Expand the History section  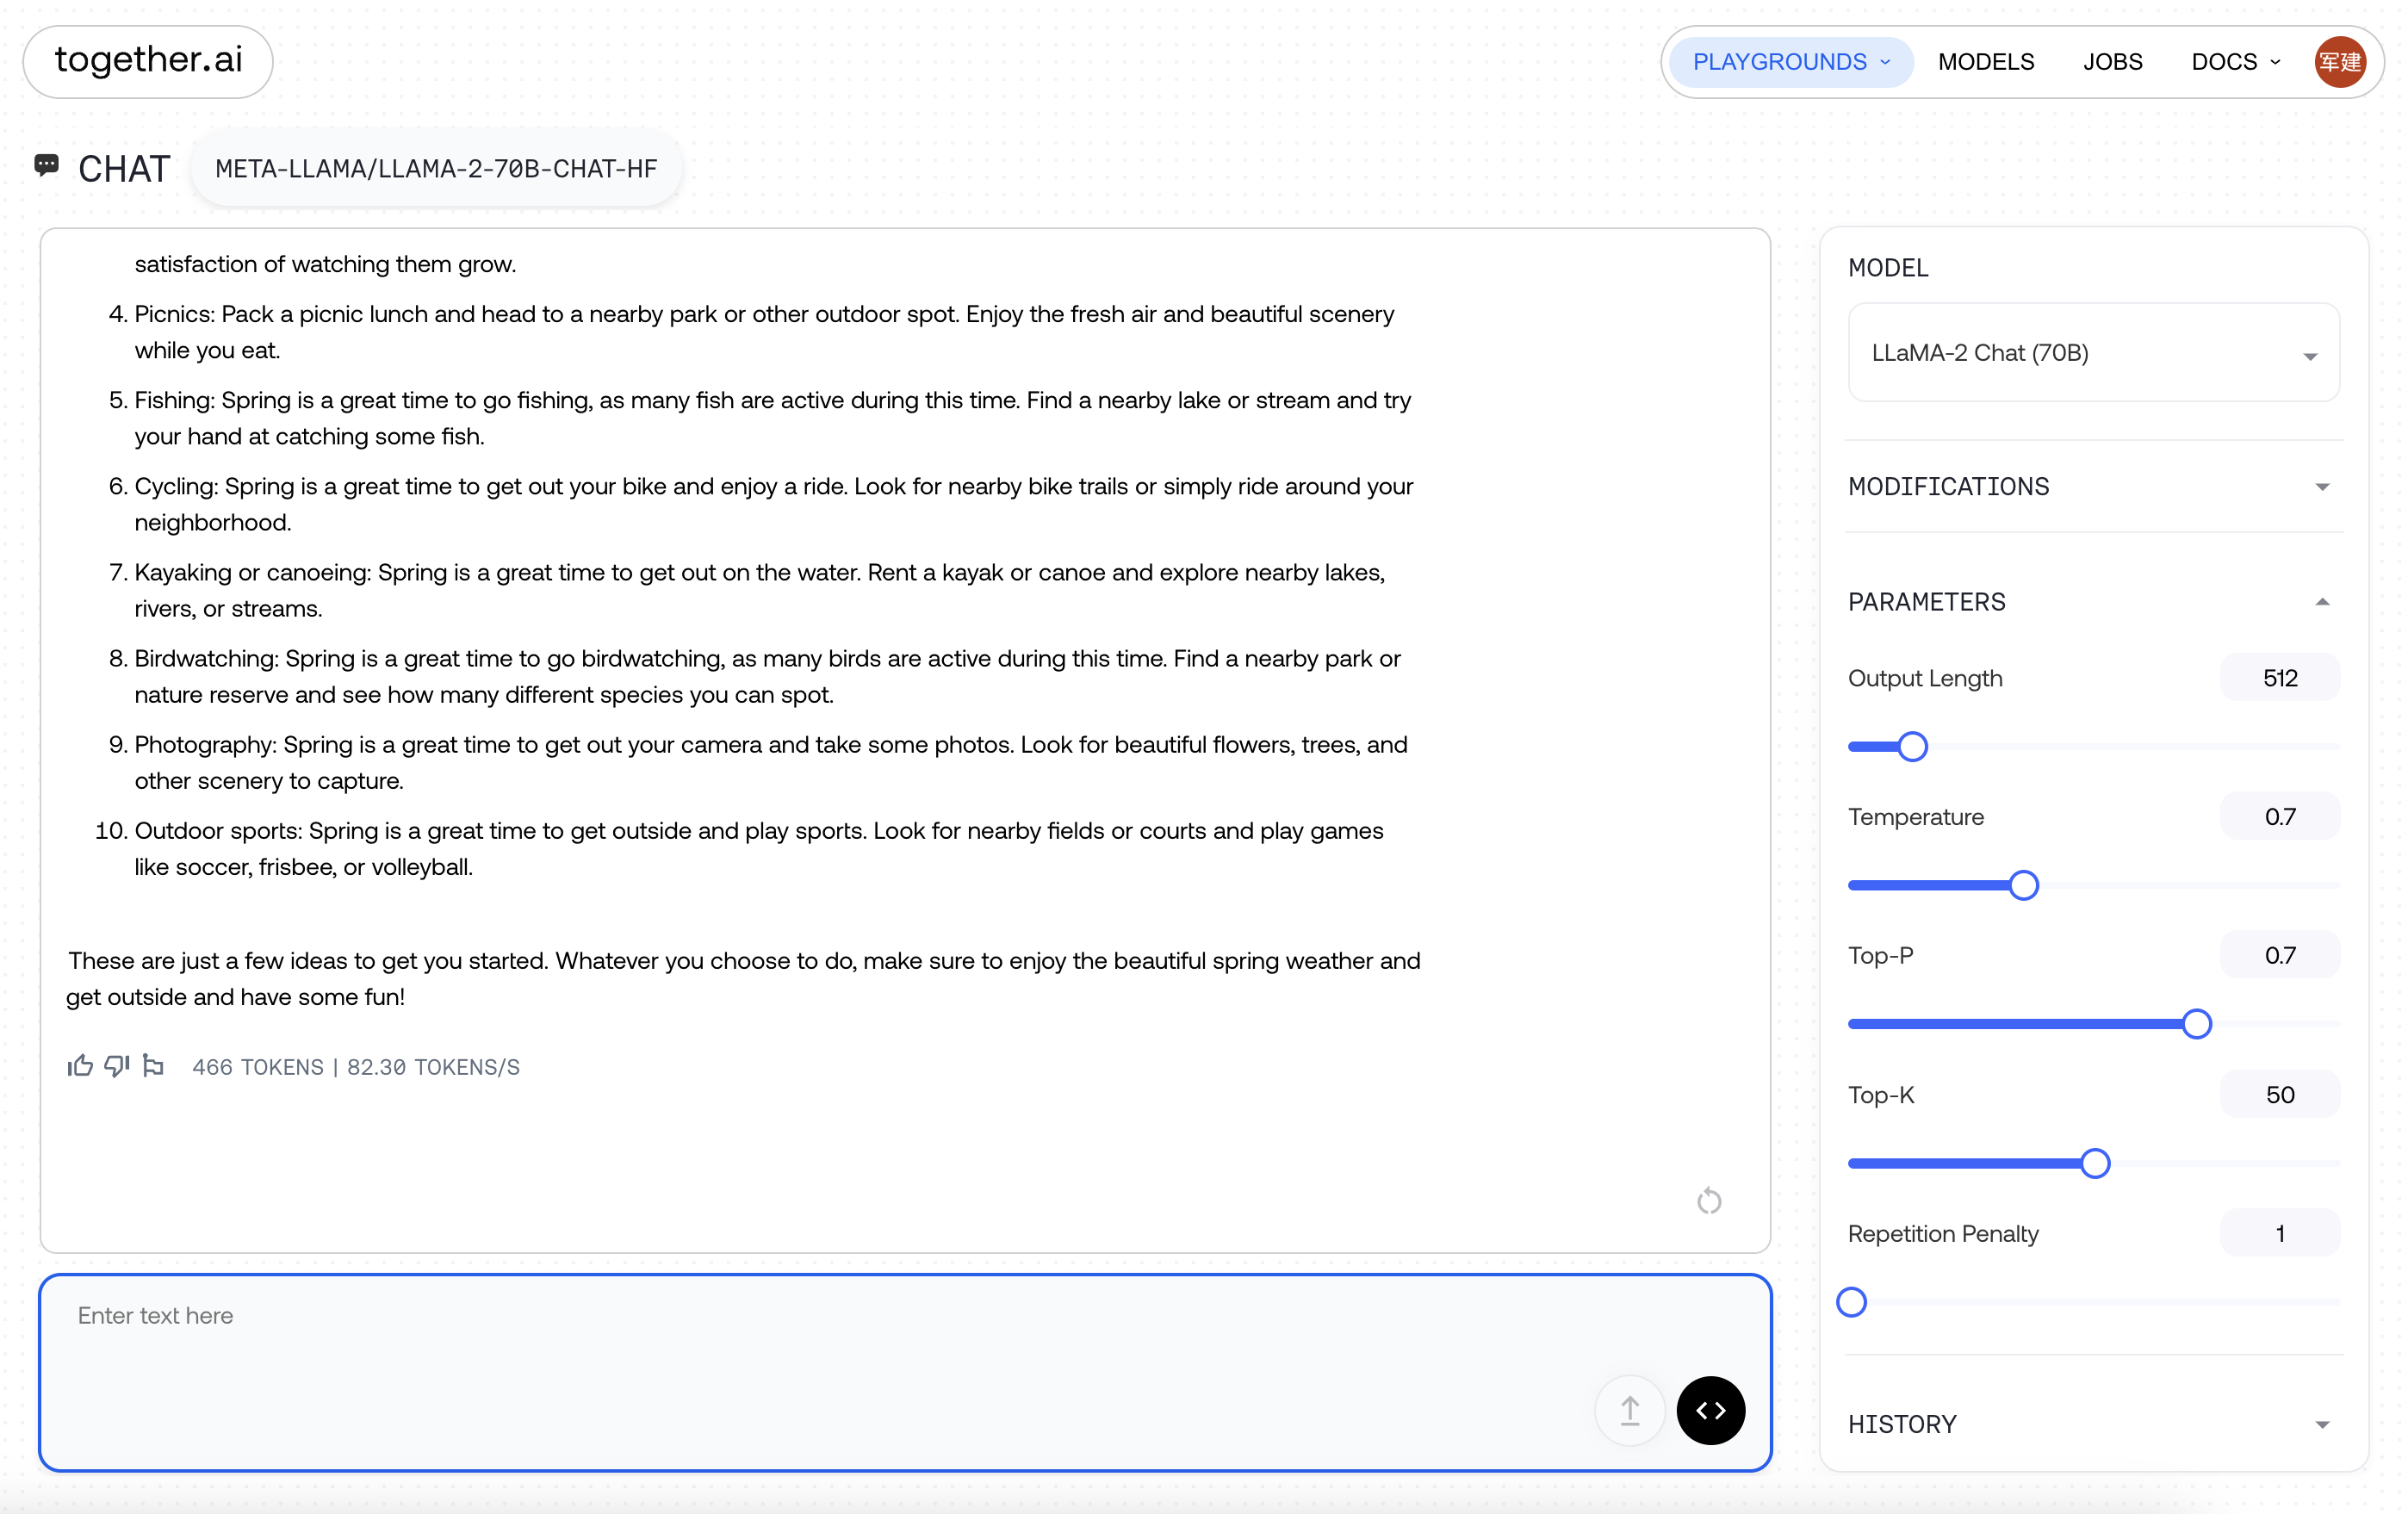2093,1424
